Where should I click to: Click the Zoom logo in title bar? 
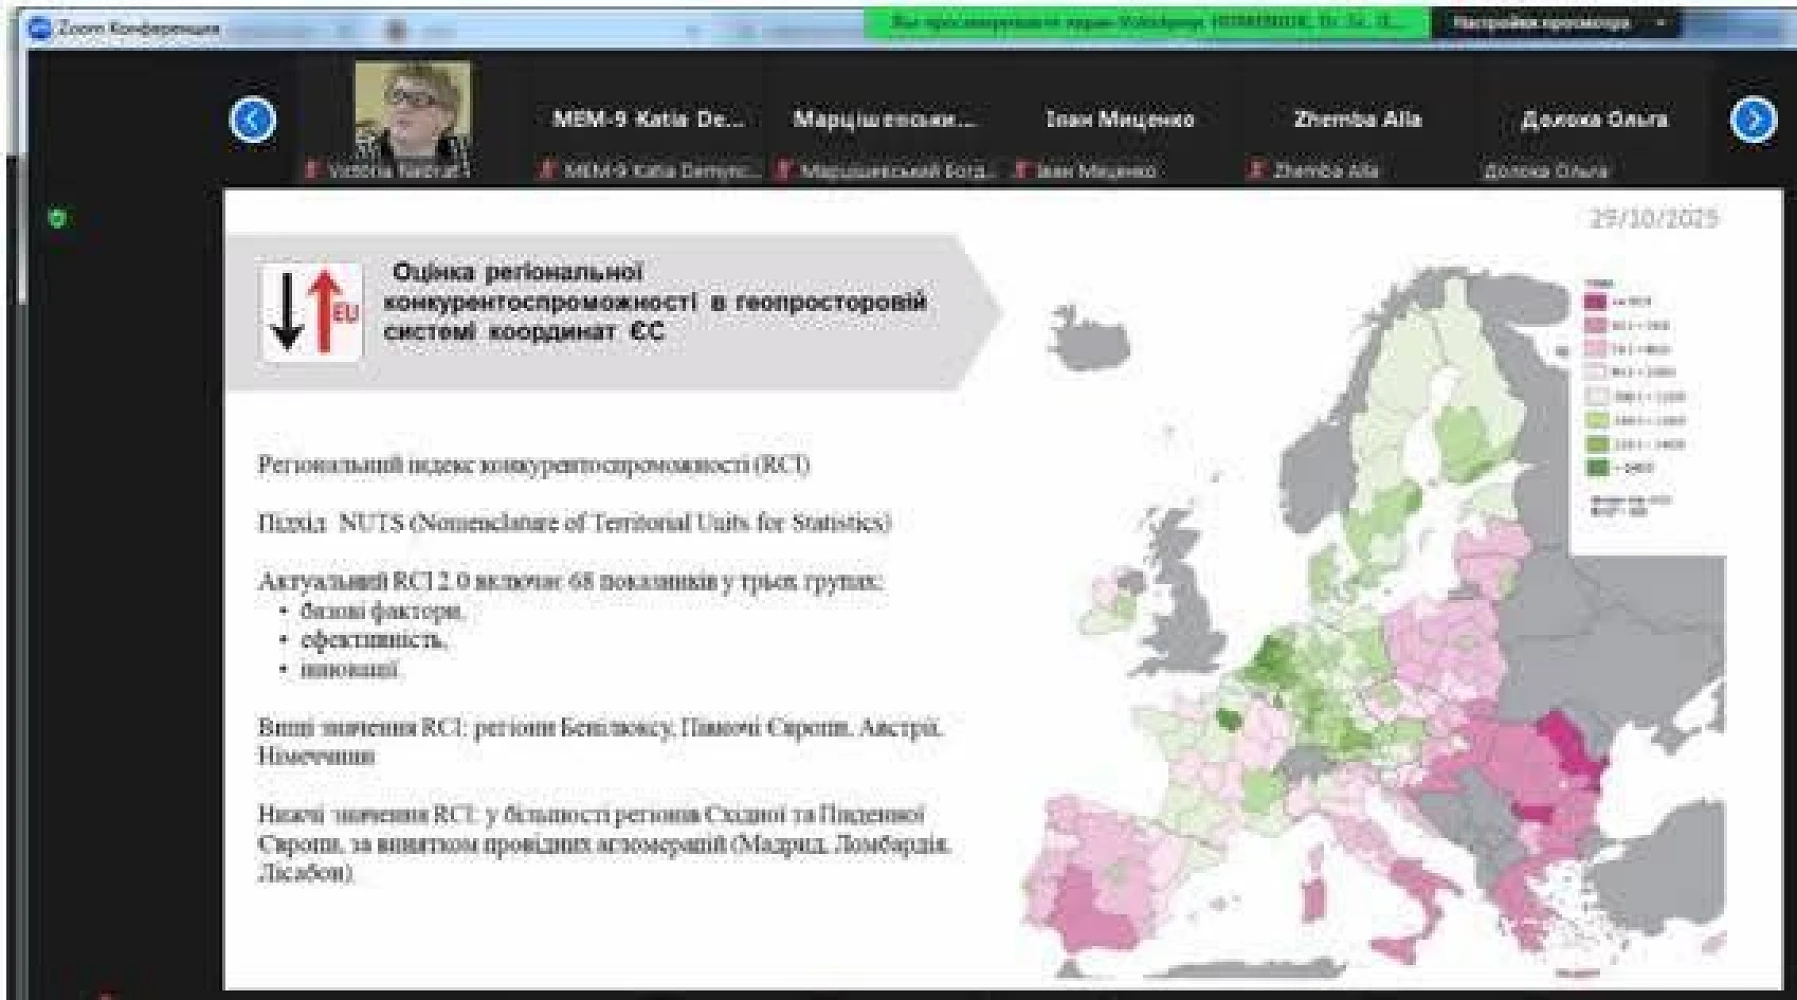tap(40, 28)
